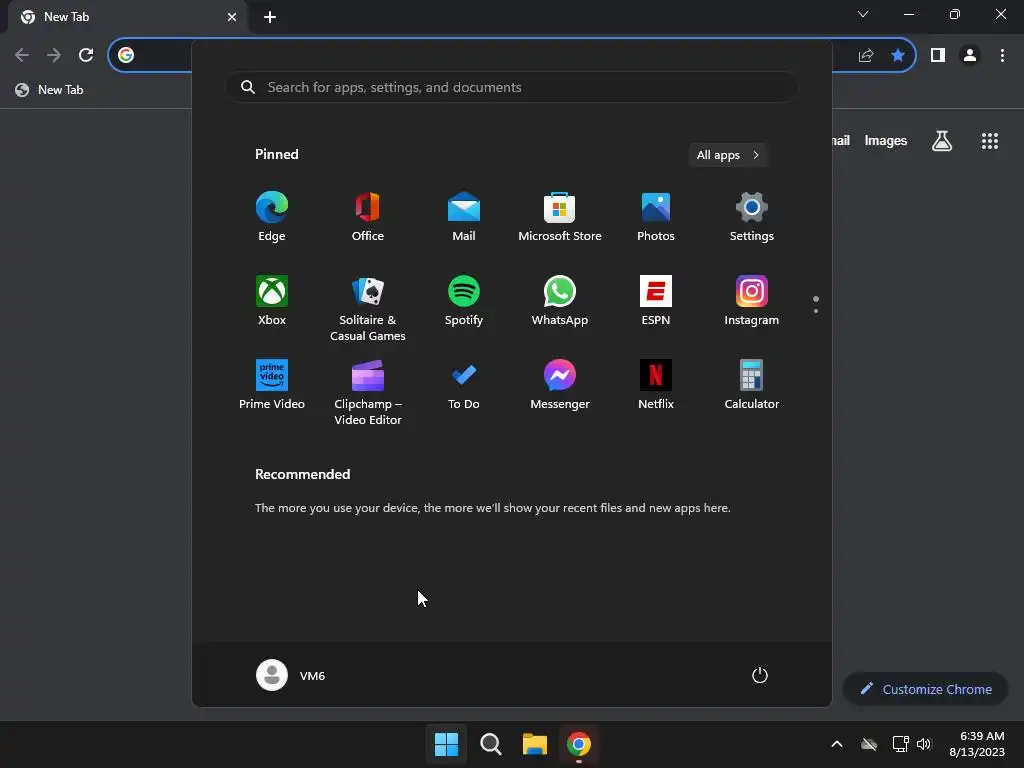The height and width of the screenshot is (768, 1024).
Task: Click the Customize Chrome button
Action: [925, 689]
